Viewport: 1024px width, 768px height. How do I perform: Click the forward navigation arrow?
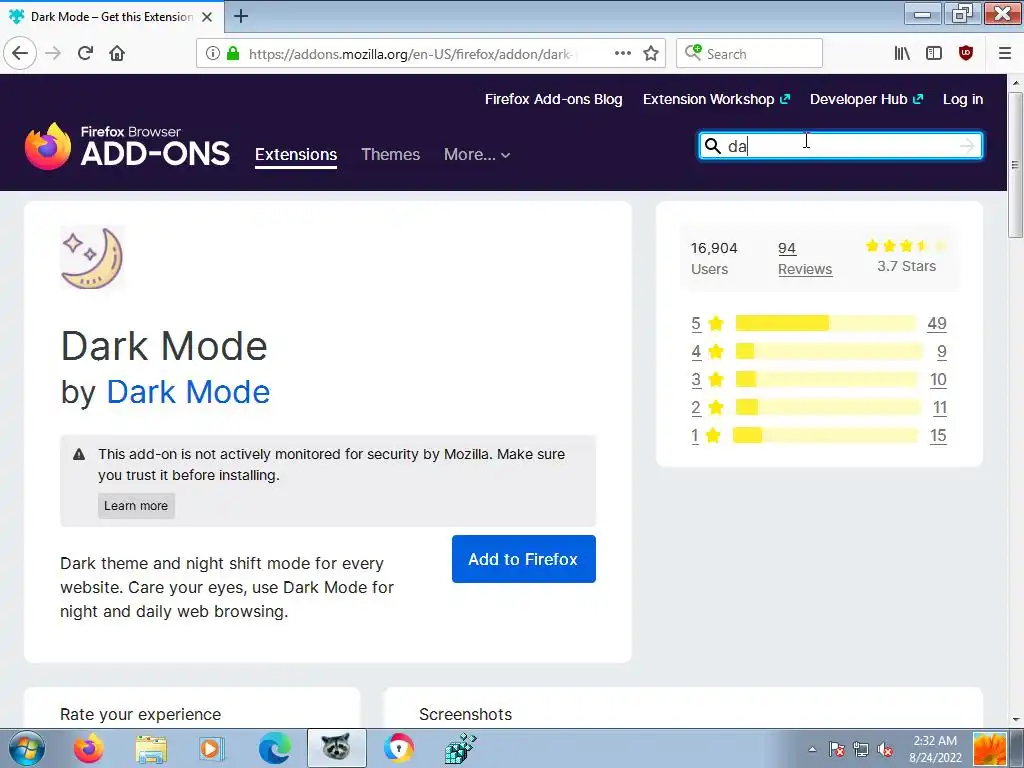tap(53, 53)
